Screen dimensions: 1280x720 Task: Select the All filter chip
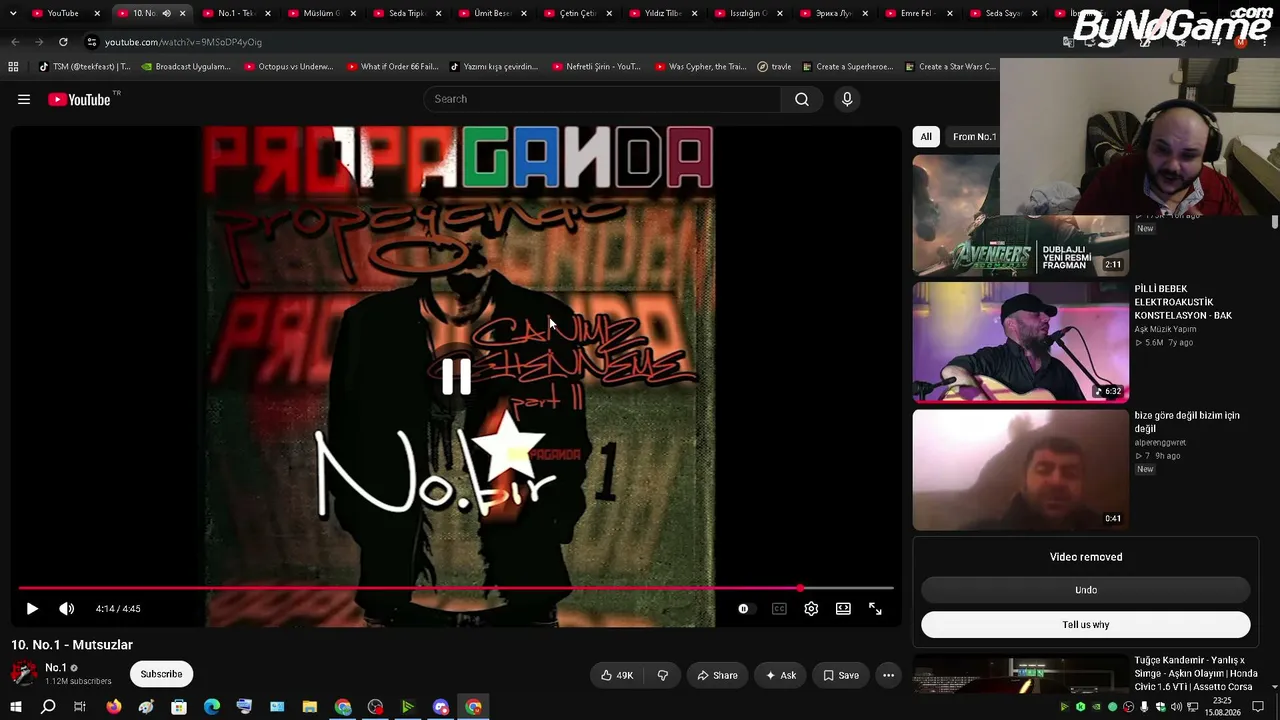click(926, 137)
